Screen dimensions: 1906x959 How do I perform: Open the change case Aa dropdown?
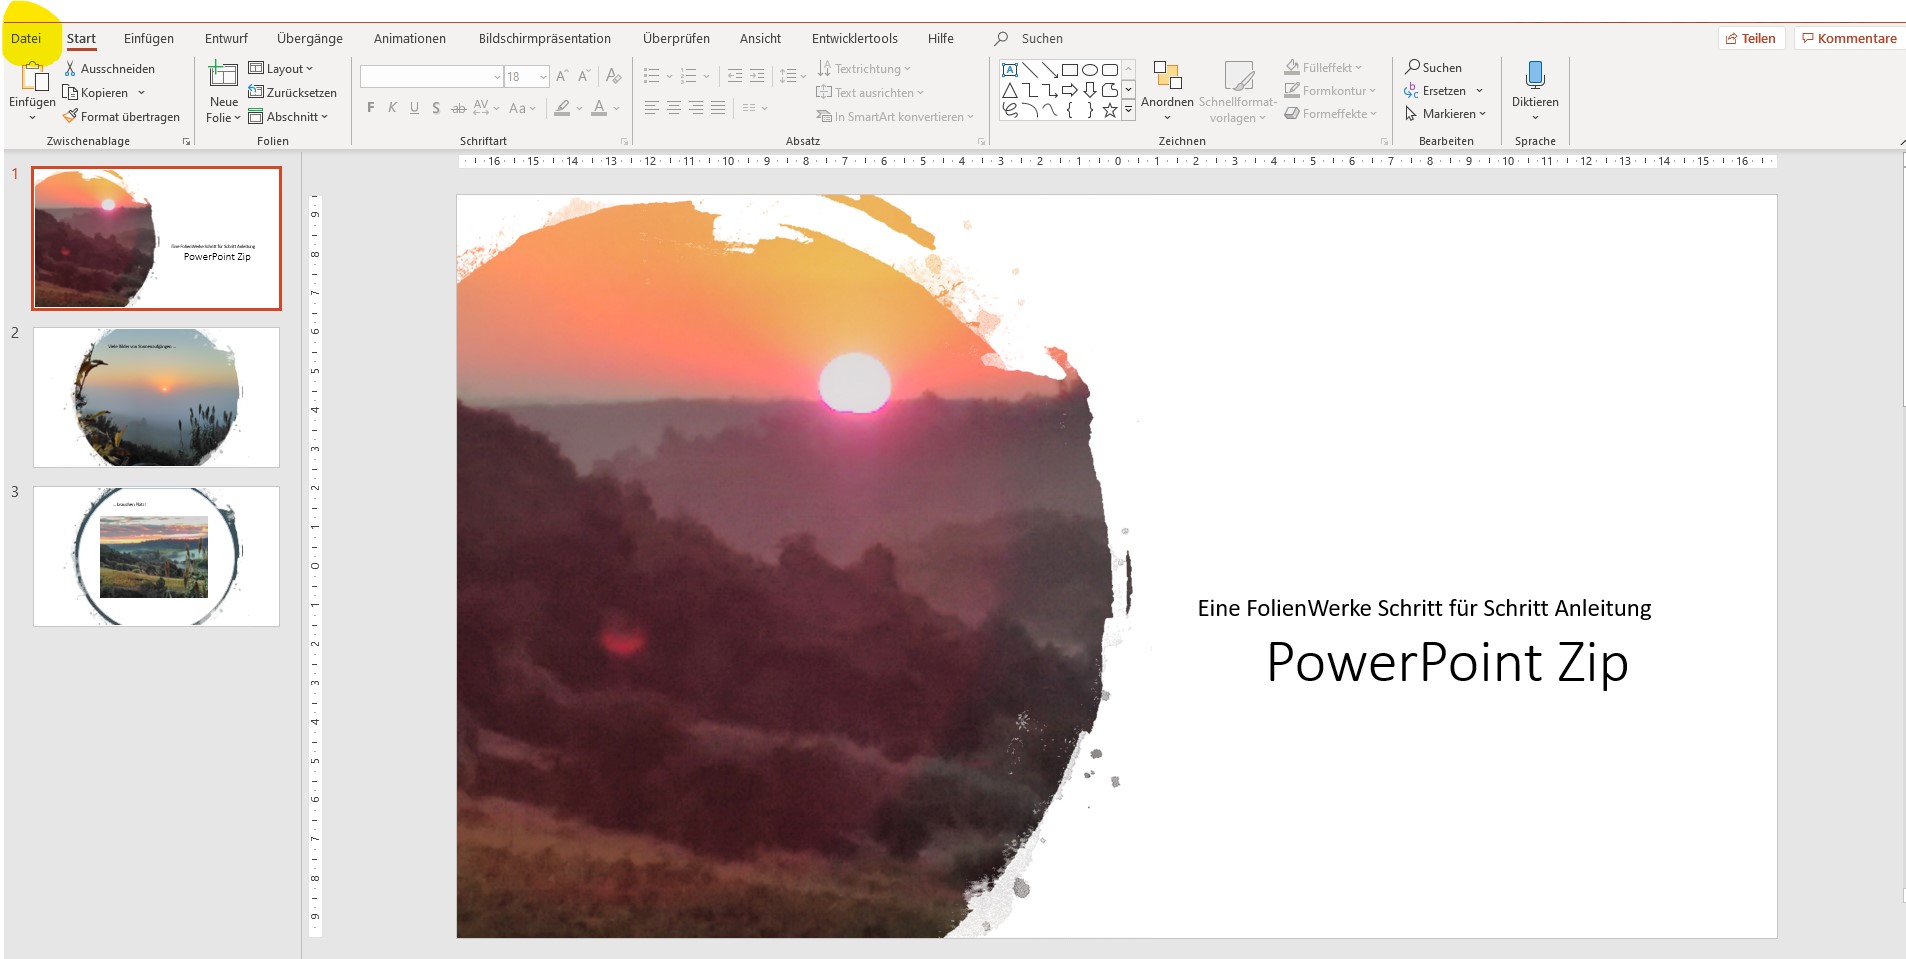pos(522,108)
